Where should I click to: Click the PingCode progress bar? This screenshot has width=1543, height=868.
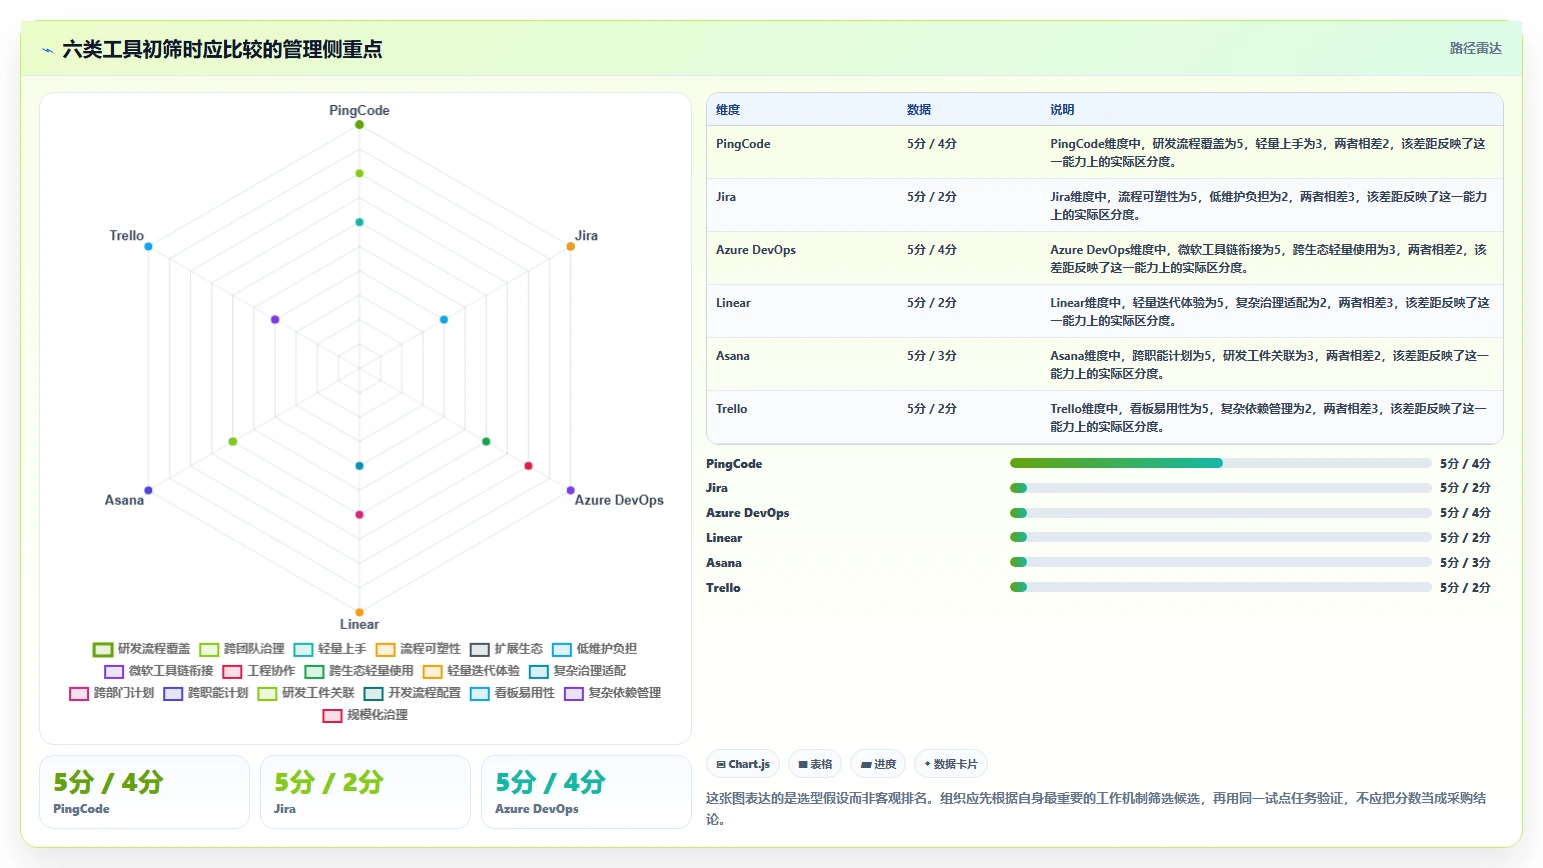tap(1220, 463)
